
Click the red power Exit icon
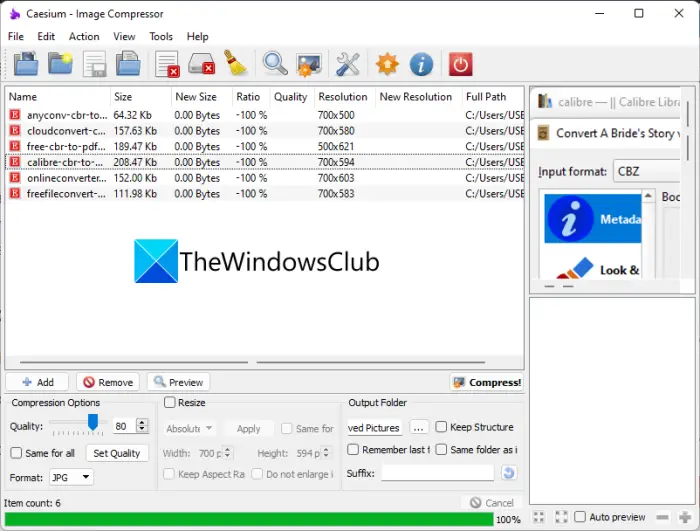(x=460, y=64)
